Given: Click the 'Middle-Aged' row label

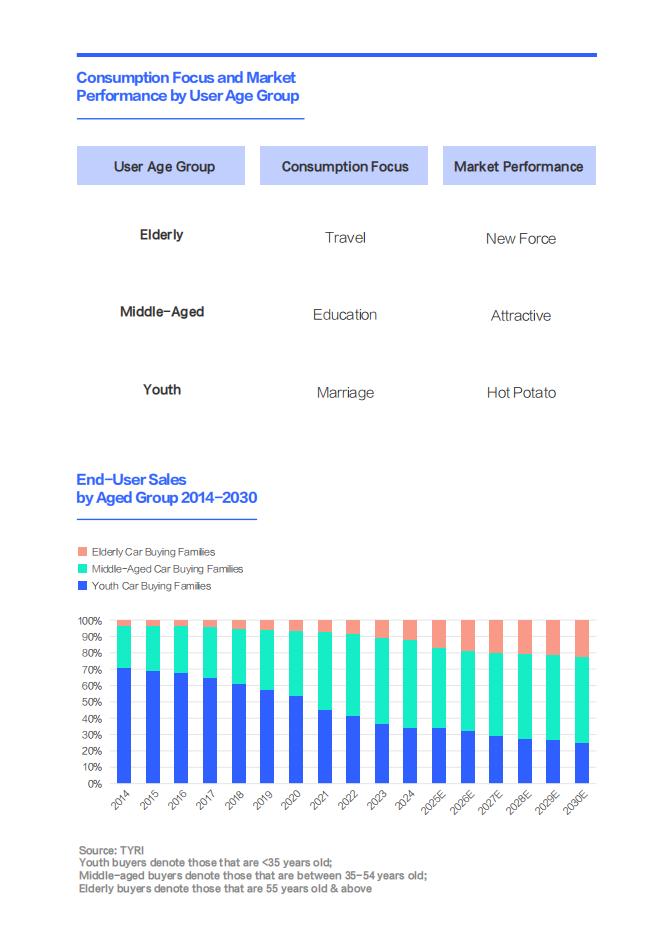Looking at the screenshot, I should click(162, 312).
